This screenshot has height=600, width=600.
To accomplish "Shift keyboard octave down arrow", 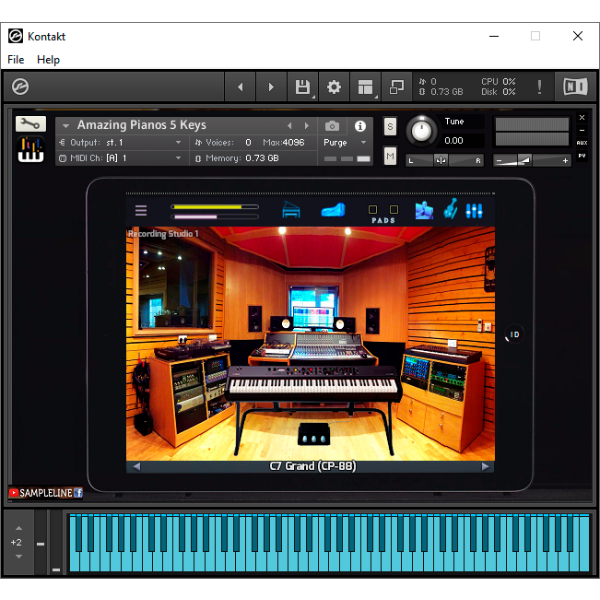I will point(18,556).
